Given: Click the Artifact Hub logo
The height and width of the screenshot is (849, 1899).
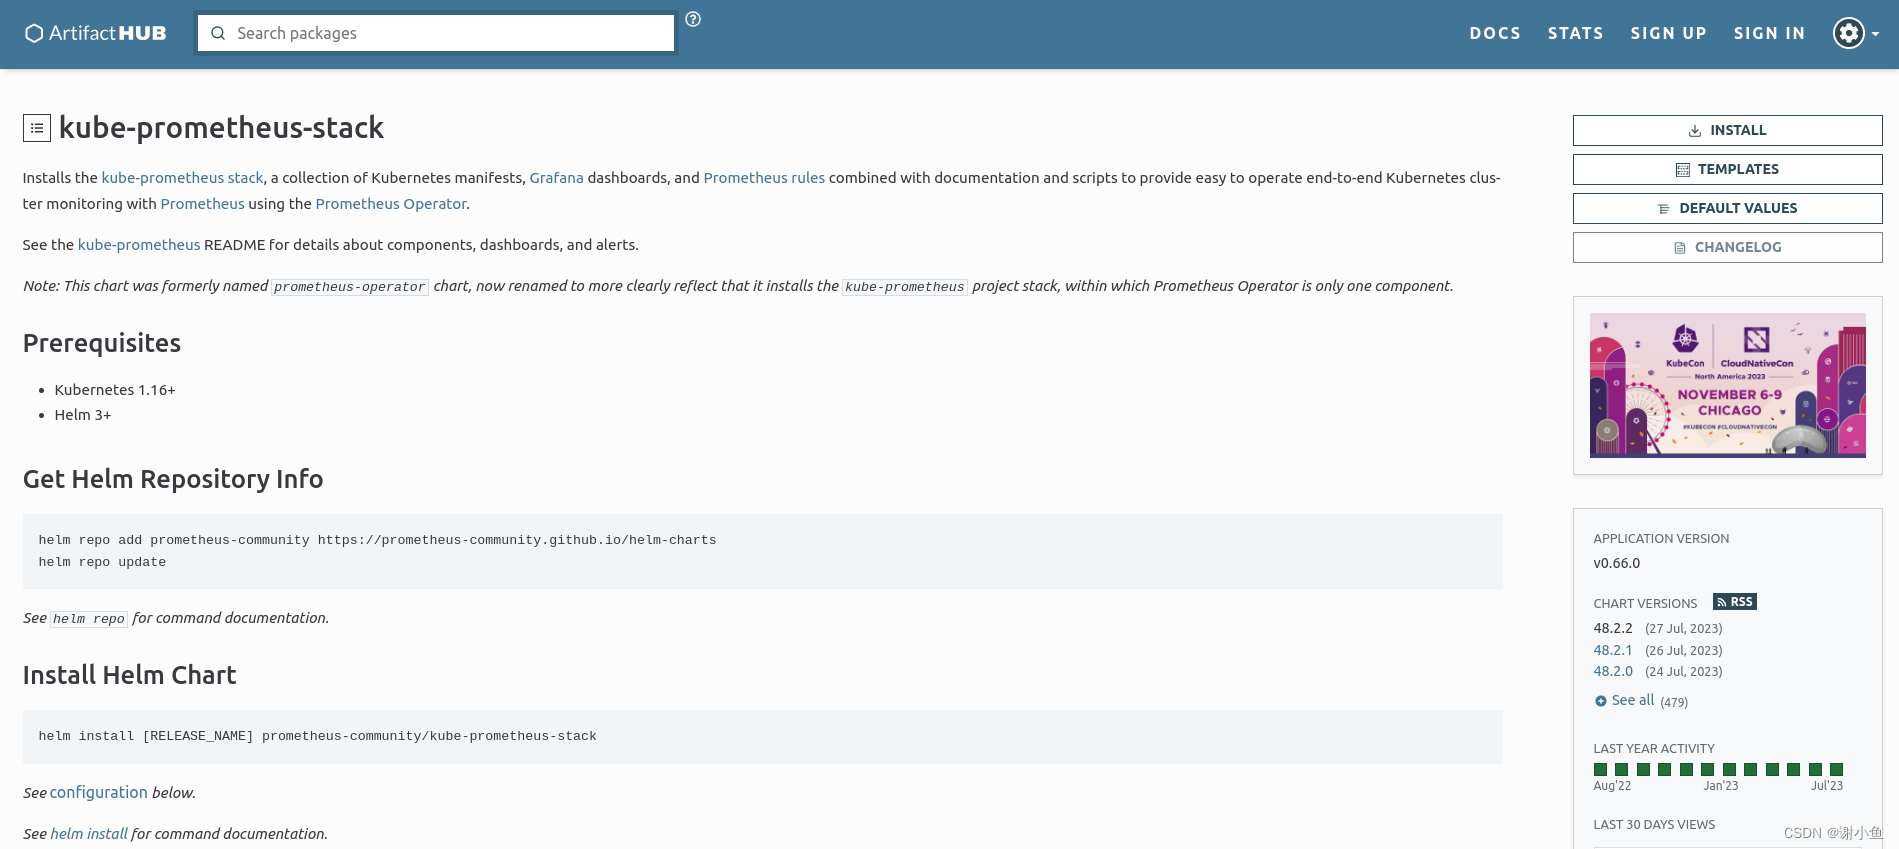Looking at the screenshot, I should point(95,33).
